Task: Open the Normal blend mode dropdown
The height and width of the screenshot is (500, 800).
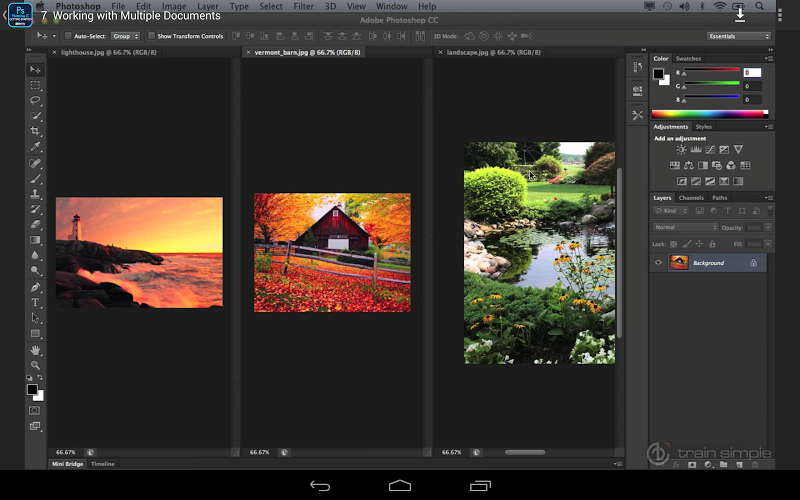Action: [x=686, y=227]
